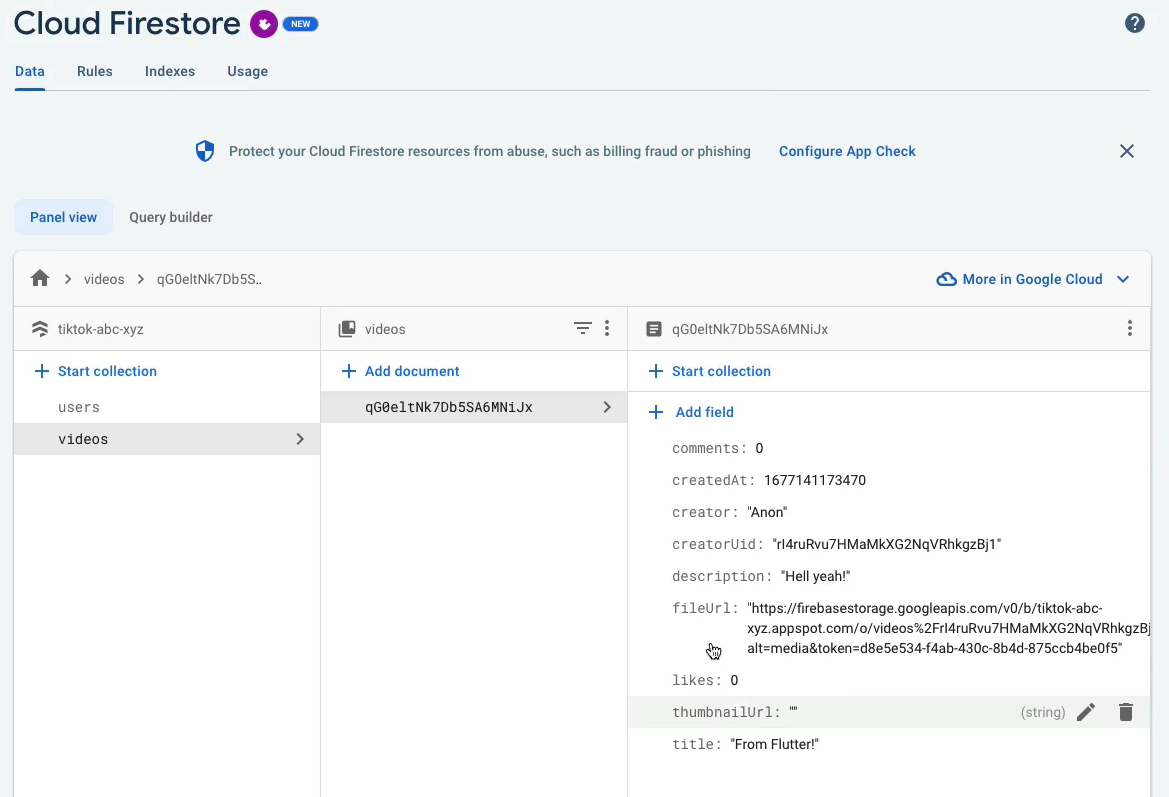Click the thumbnailUrl field name
Image resolution: width=1169 pixels, height=797 pixels.
click(725, 712)
